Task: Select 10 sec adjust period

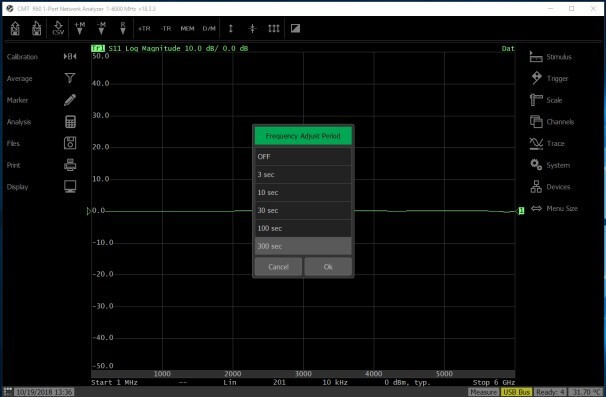Action: (x=303, y=193)
